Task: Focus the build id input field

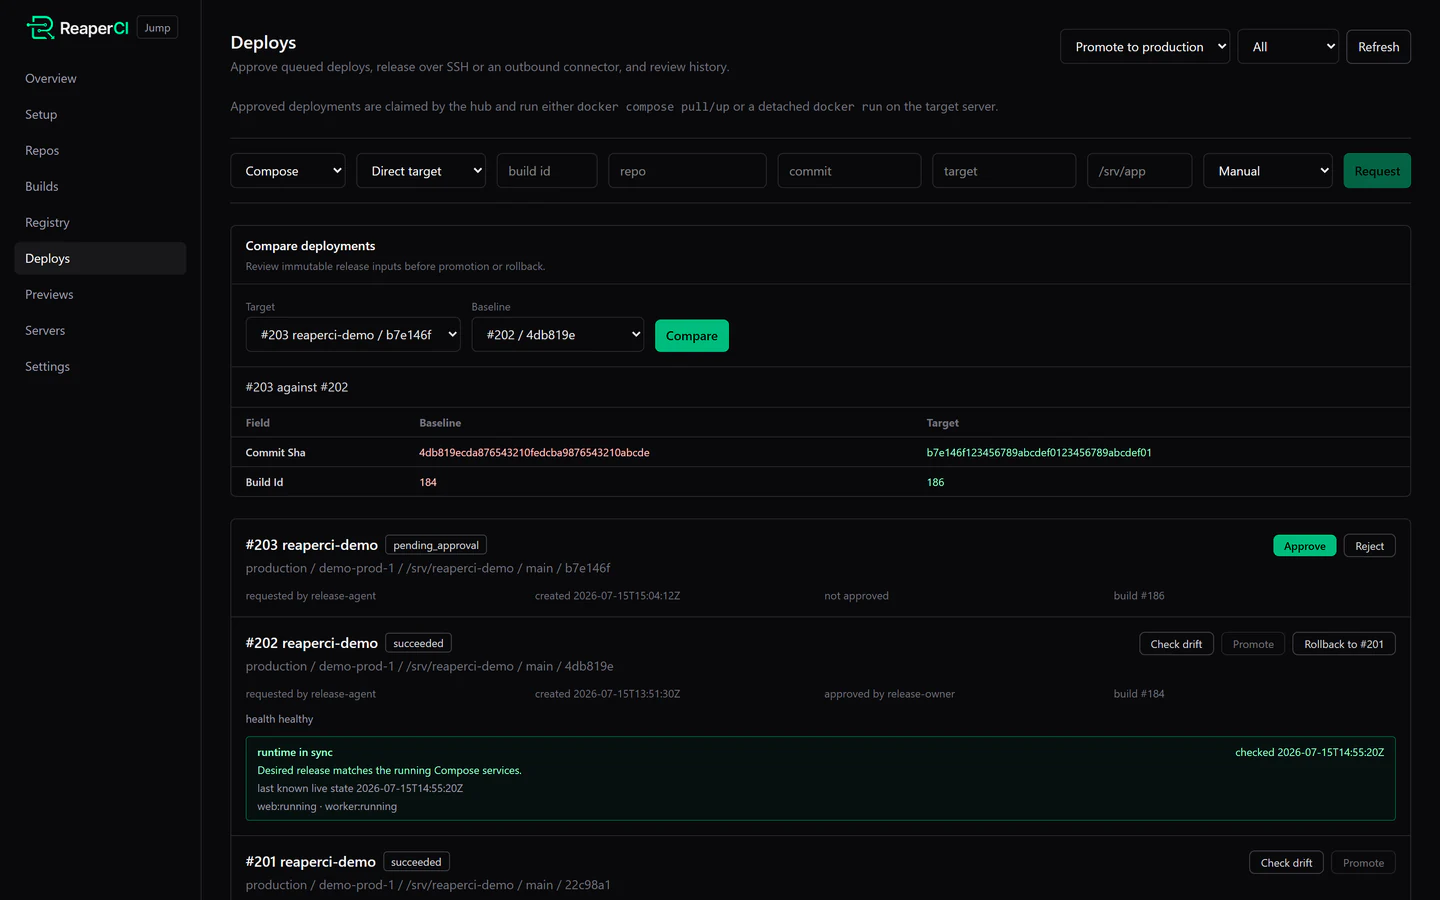Action: [x=547, y=171]
